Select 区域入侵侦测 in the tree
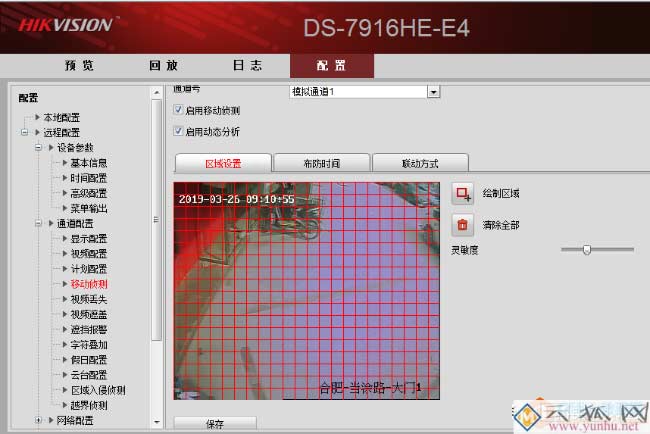 tap(98, 390)
